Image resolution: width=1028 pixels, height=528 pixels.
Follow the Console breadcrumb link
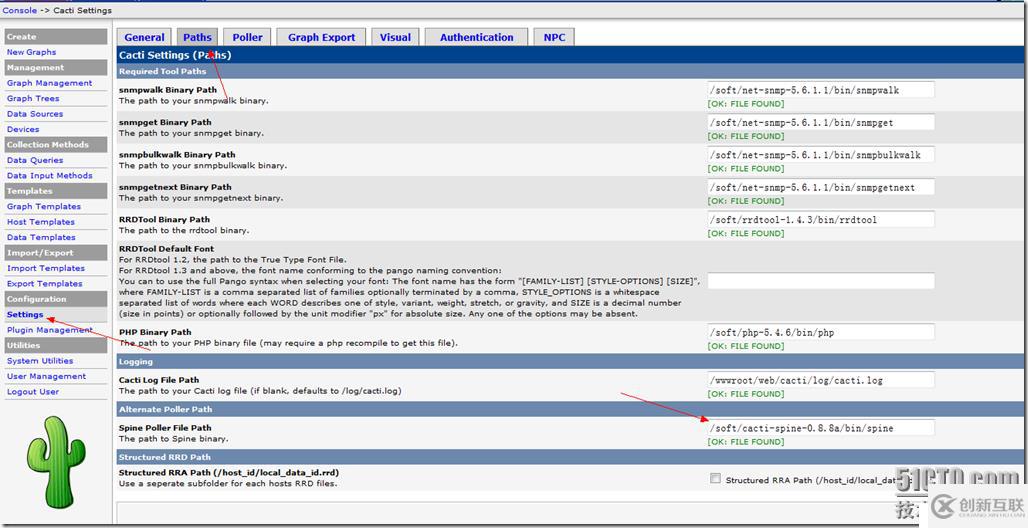point(20,10)
